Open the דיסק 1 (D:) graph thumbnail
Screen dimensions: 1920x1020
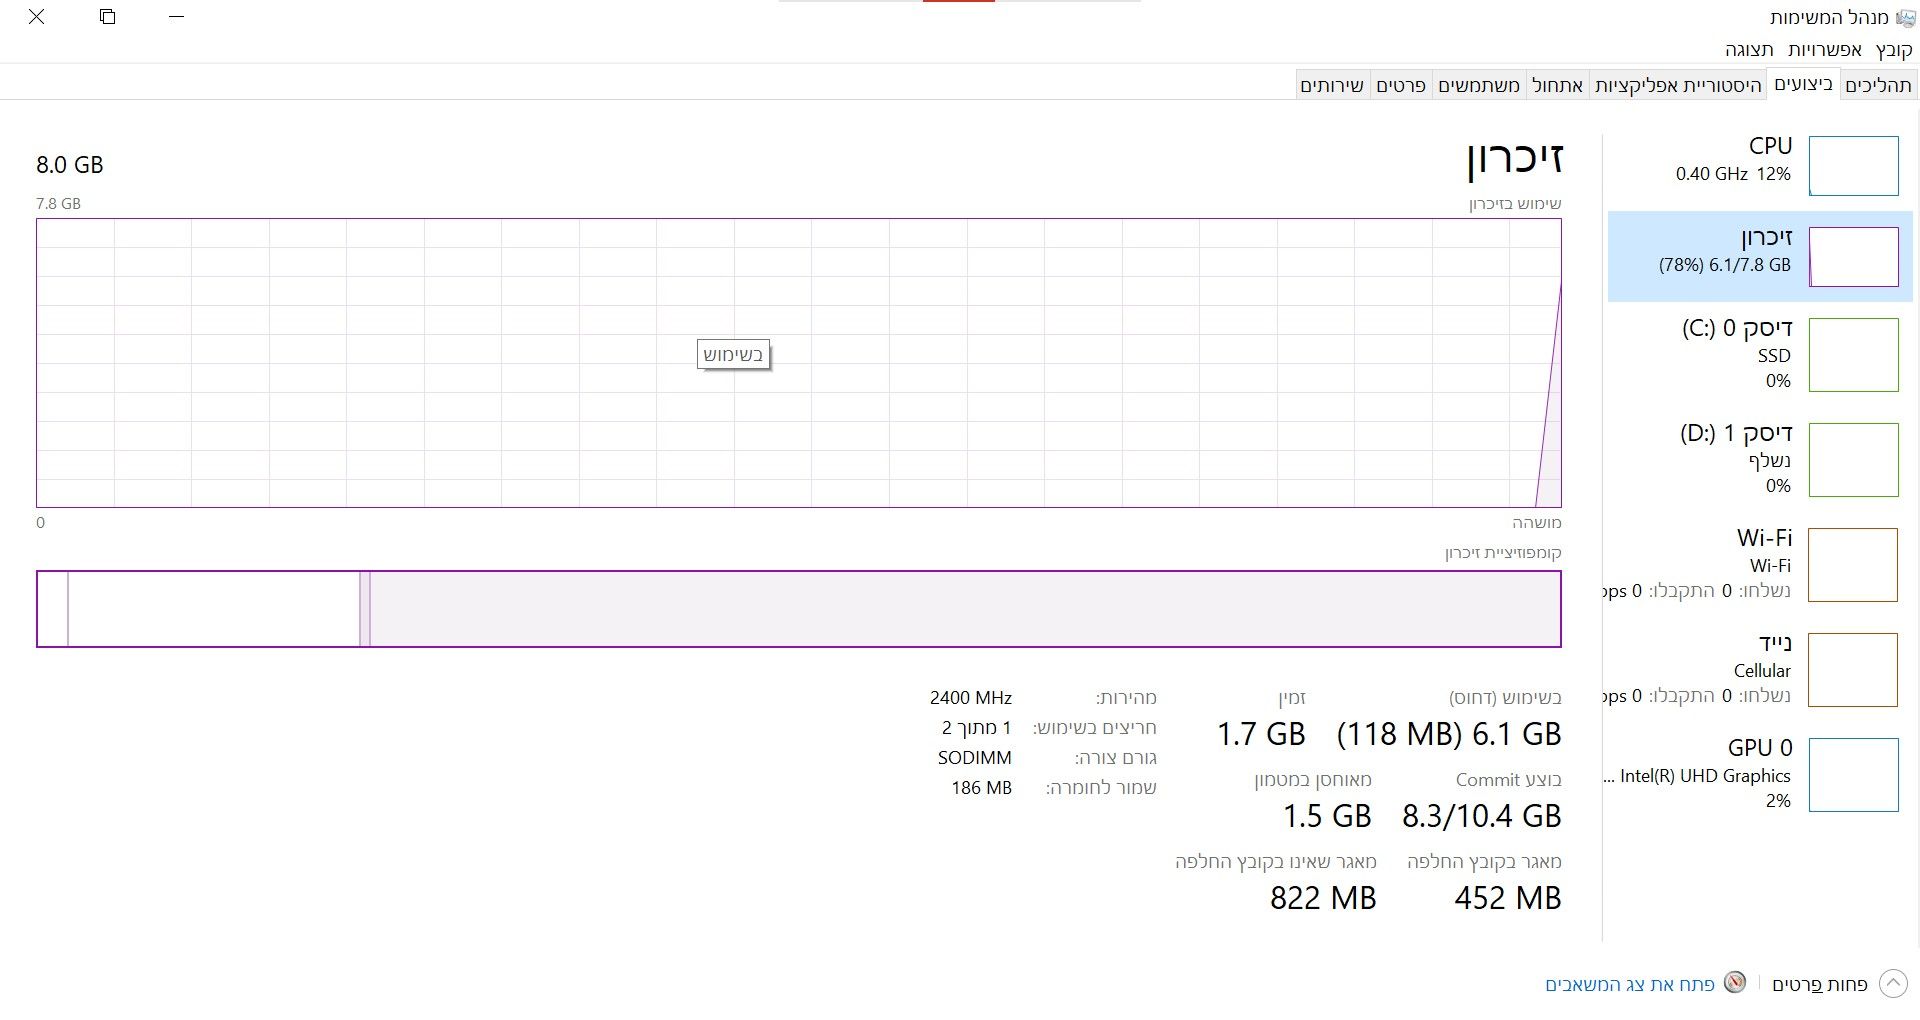[x=1853, y=460]
